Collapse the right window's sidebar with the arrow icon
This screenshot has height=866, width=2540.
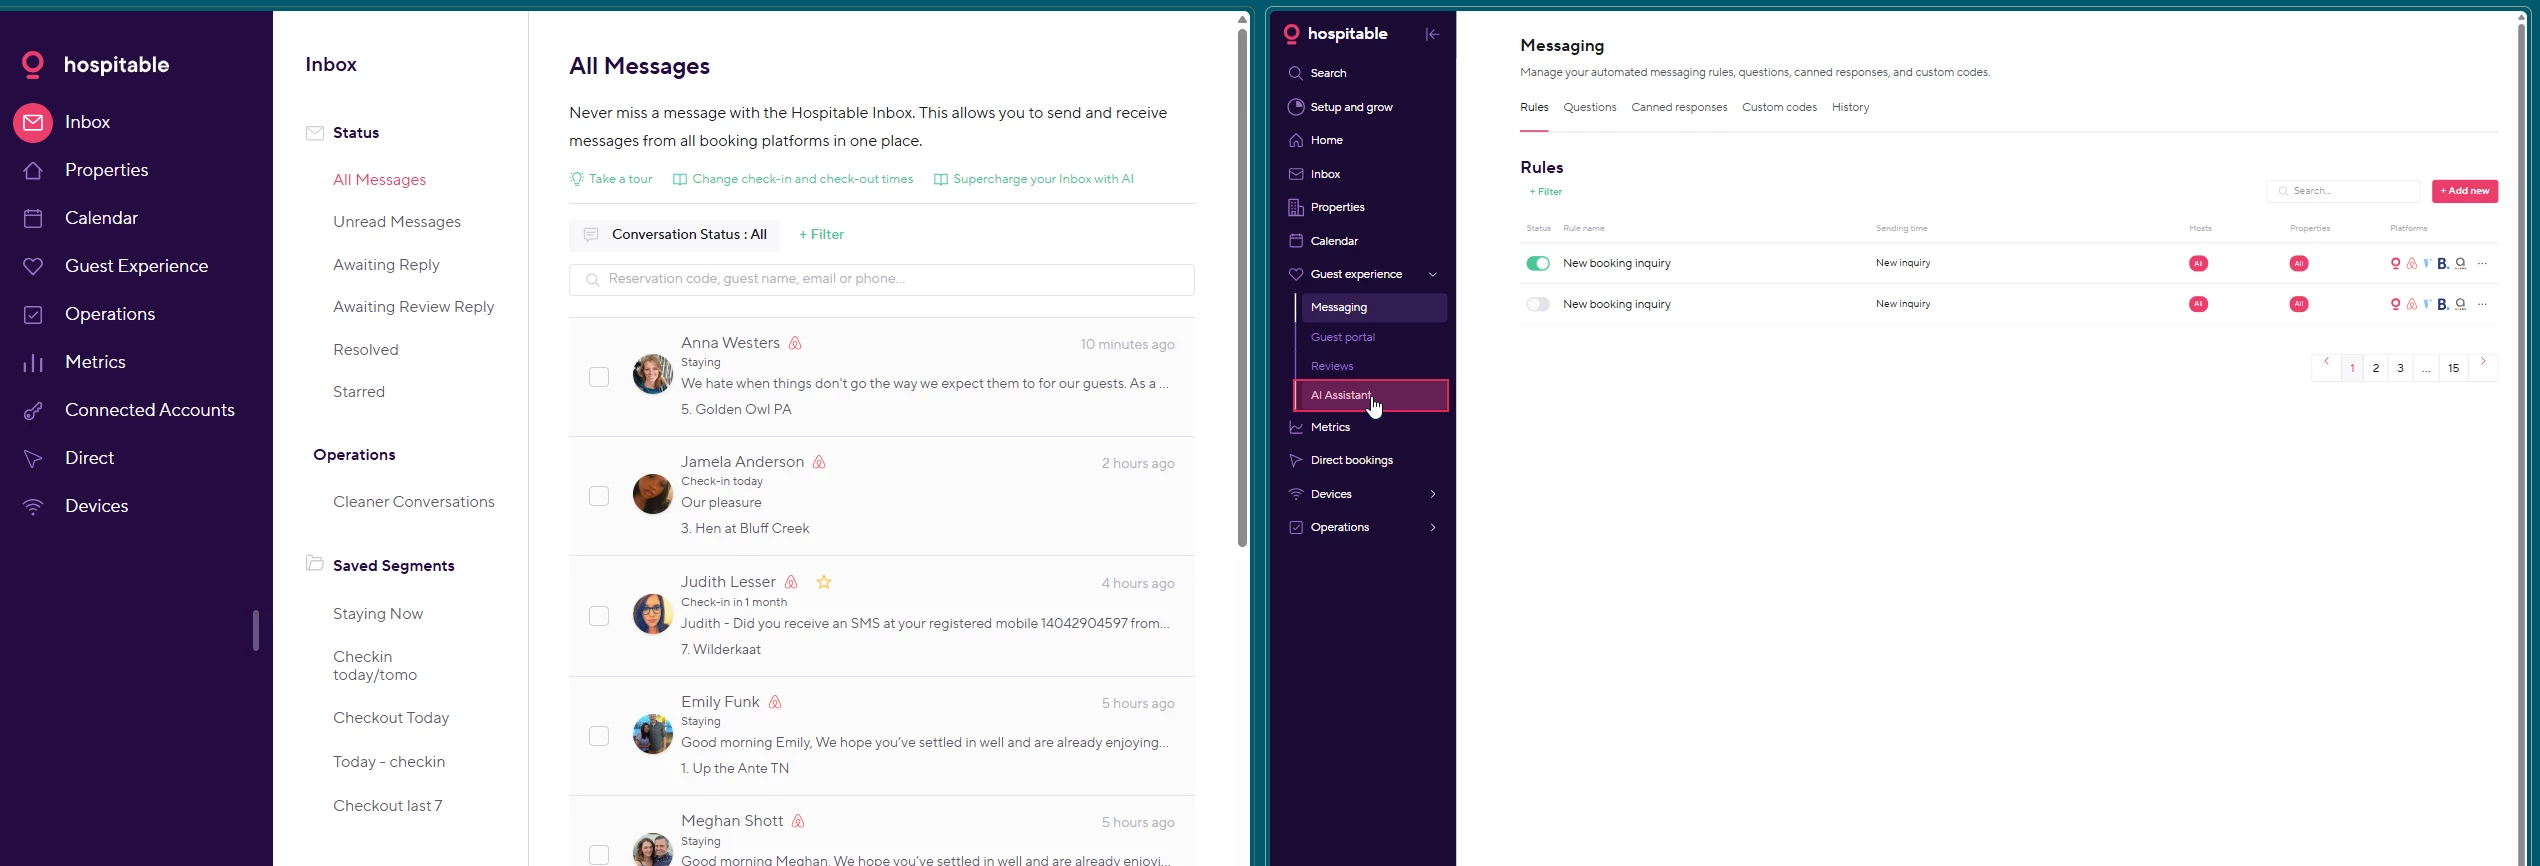pos(1432,34)
